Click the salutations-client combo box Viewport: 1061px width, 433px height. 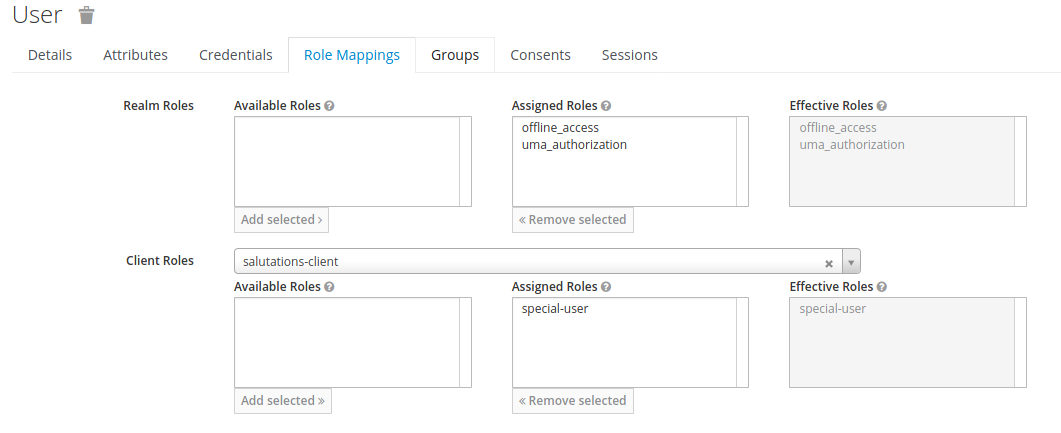(x=547, y=261)
